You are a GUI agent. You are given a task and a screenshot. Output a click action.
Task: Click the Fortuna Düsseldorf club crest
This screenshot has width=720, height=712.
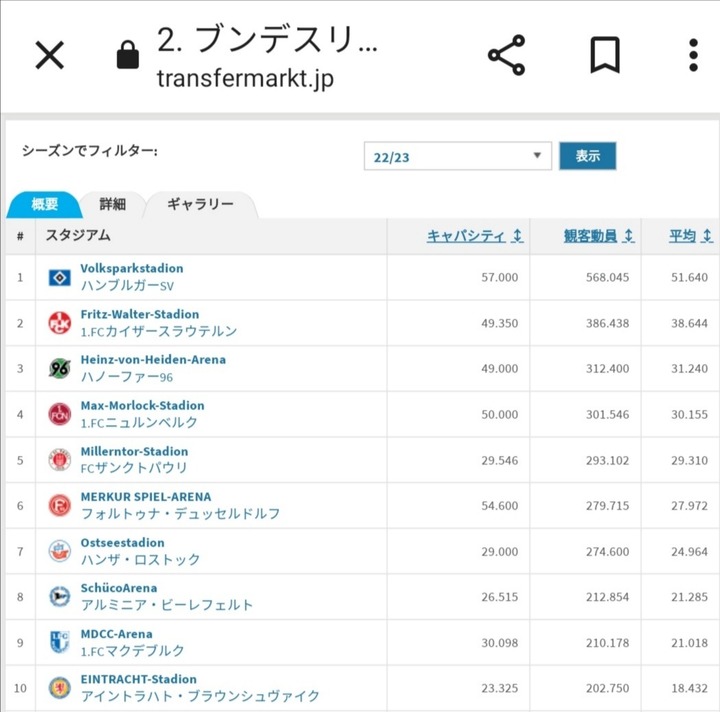(x=60, y=505)
